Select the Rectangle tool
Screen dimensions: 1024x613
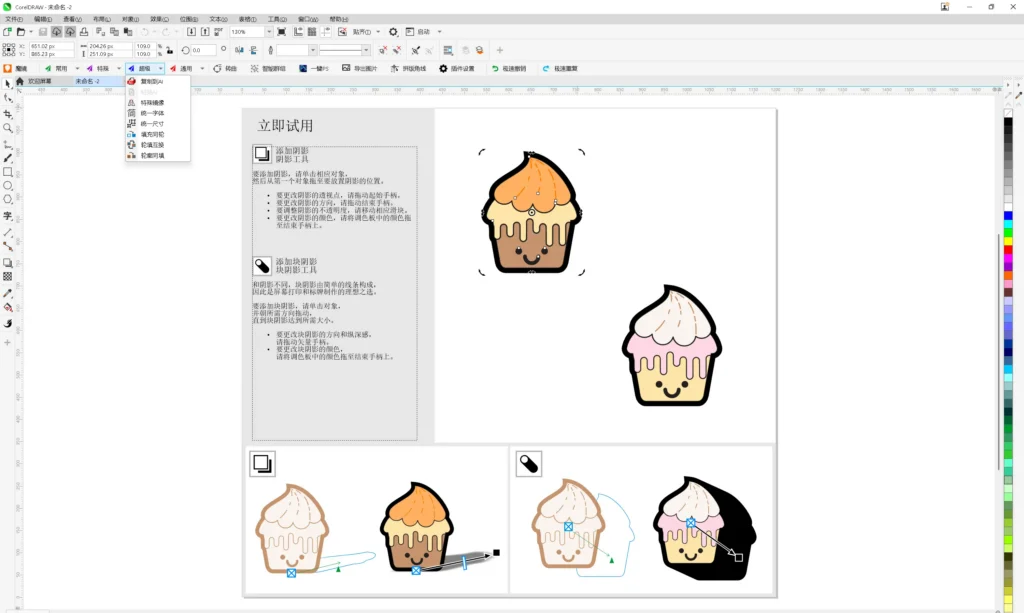(x=8, y=172)
